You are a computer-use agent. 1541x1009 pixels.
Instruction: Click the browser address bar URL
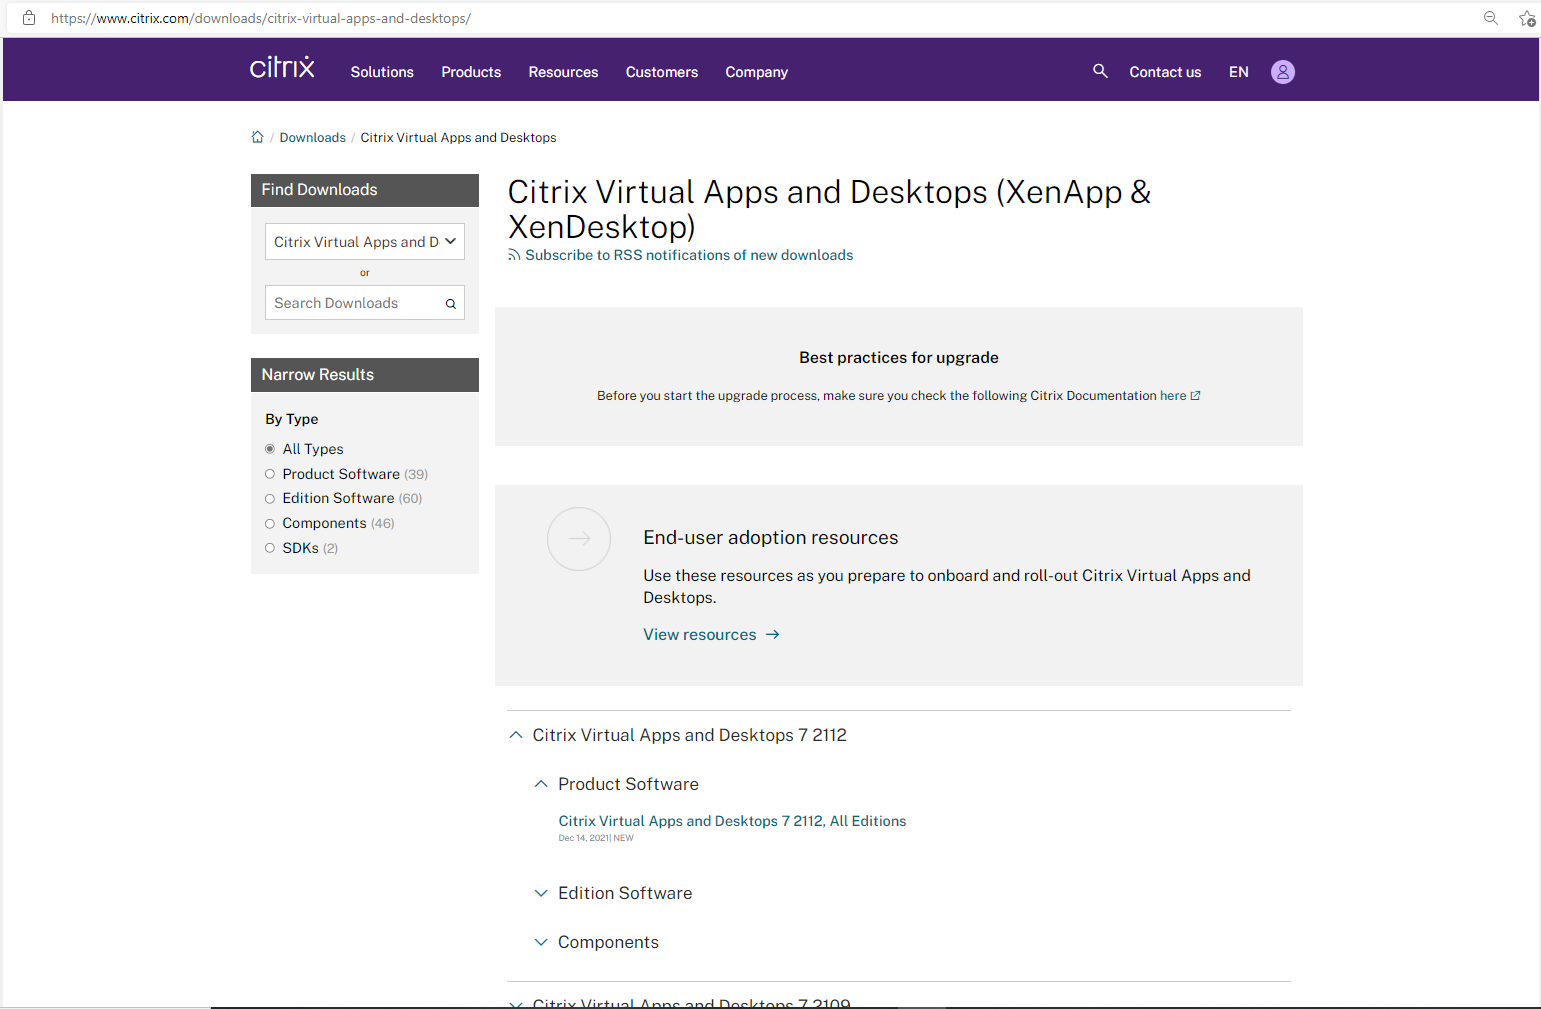(261, 18)
